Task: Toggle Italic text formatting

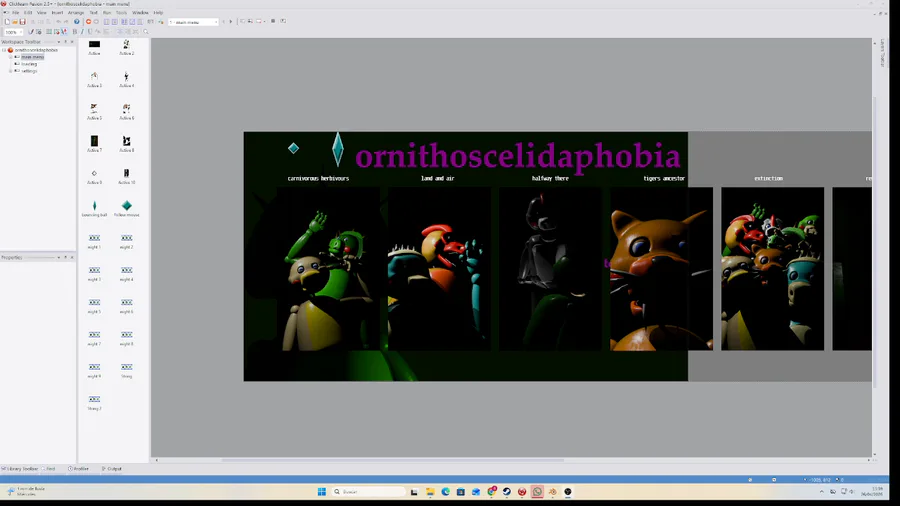Action: (x=82, y=32)
